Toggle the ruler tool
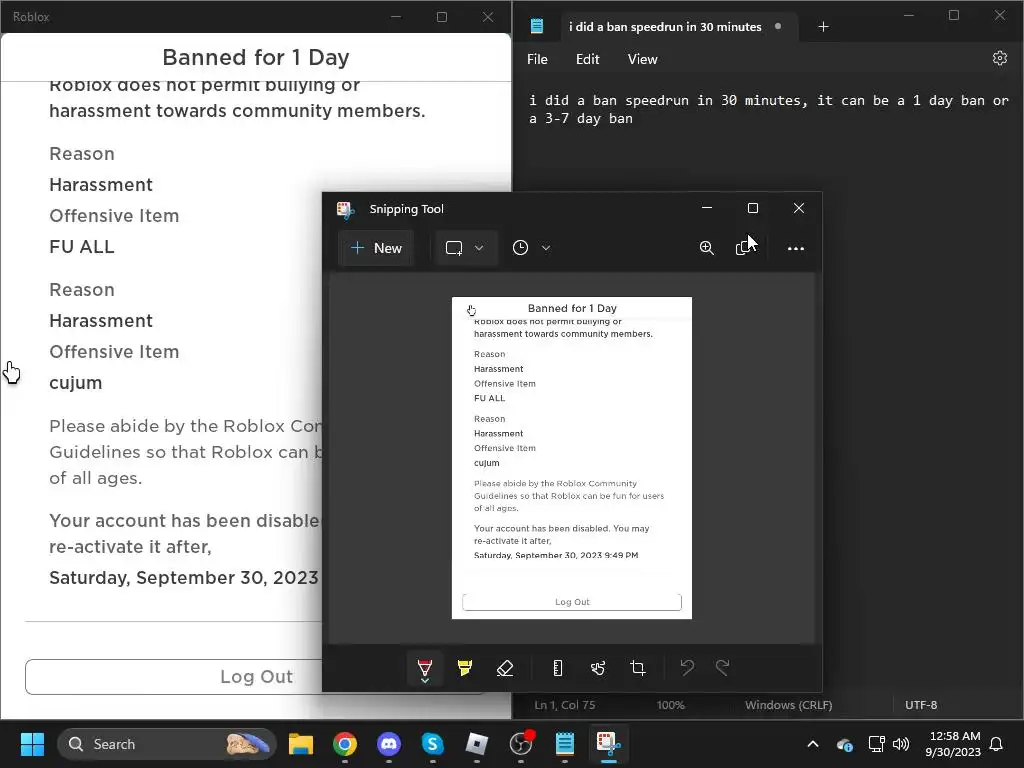 click(558, 668)
